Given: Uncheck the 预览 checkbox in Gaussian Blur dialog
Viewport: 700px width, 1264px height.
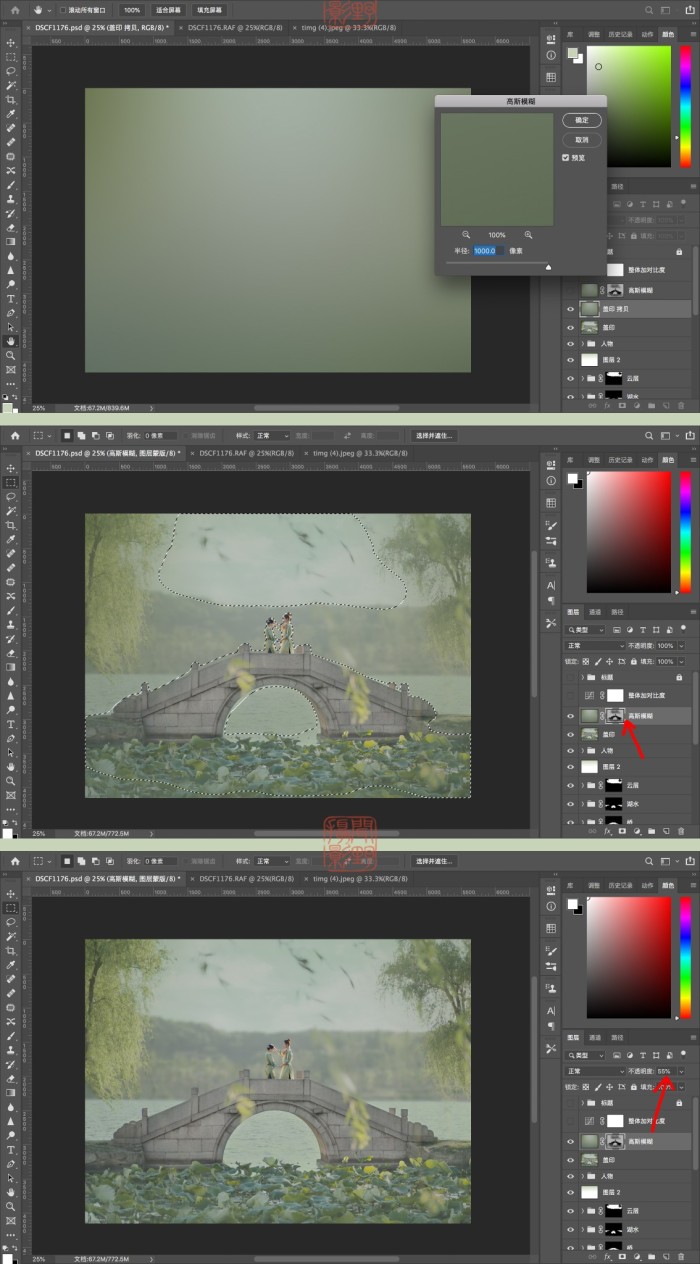Looking at the screenshot, I should click(566, 157).
